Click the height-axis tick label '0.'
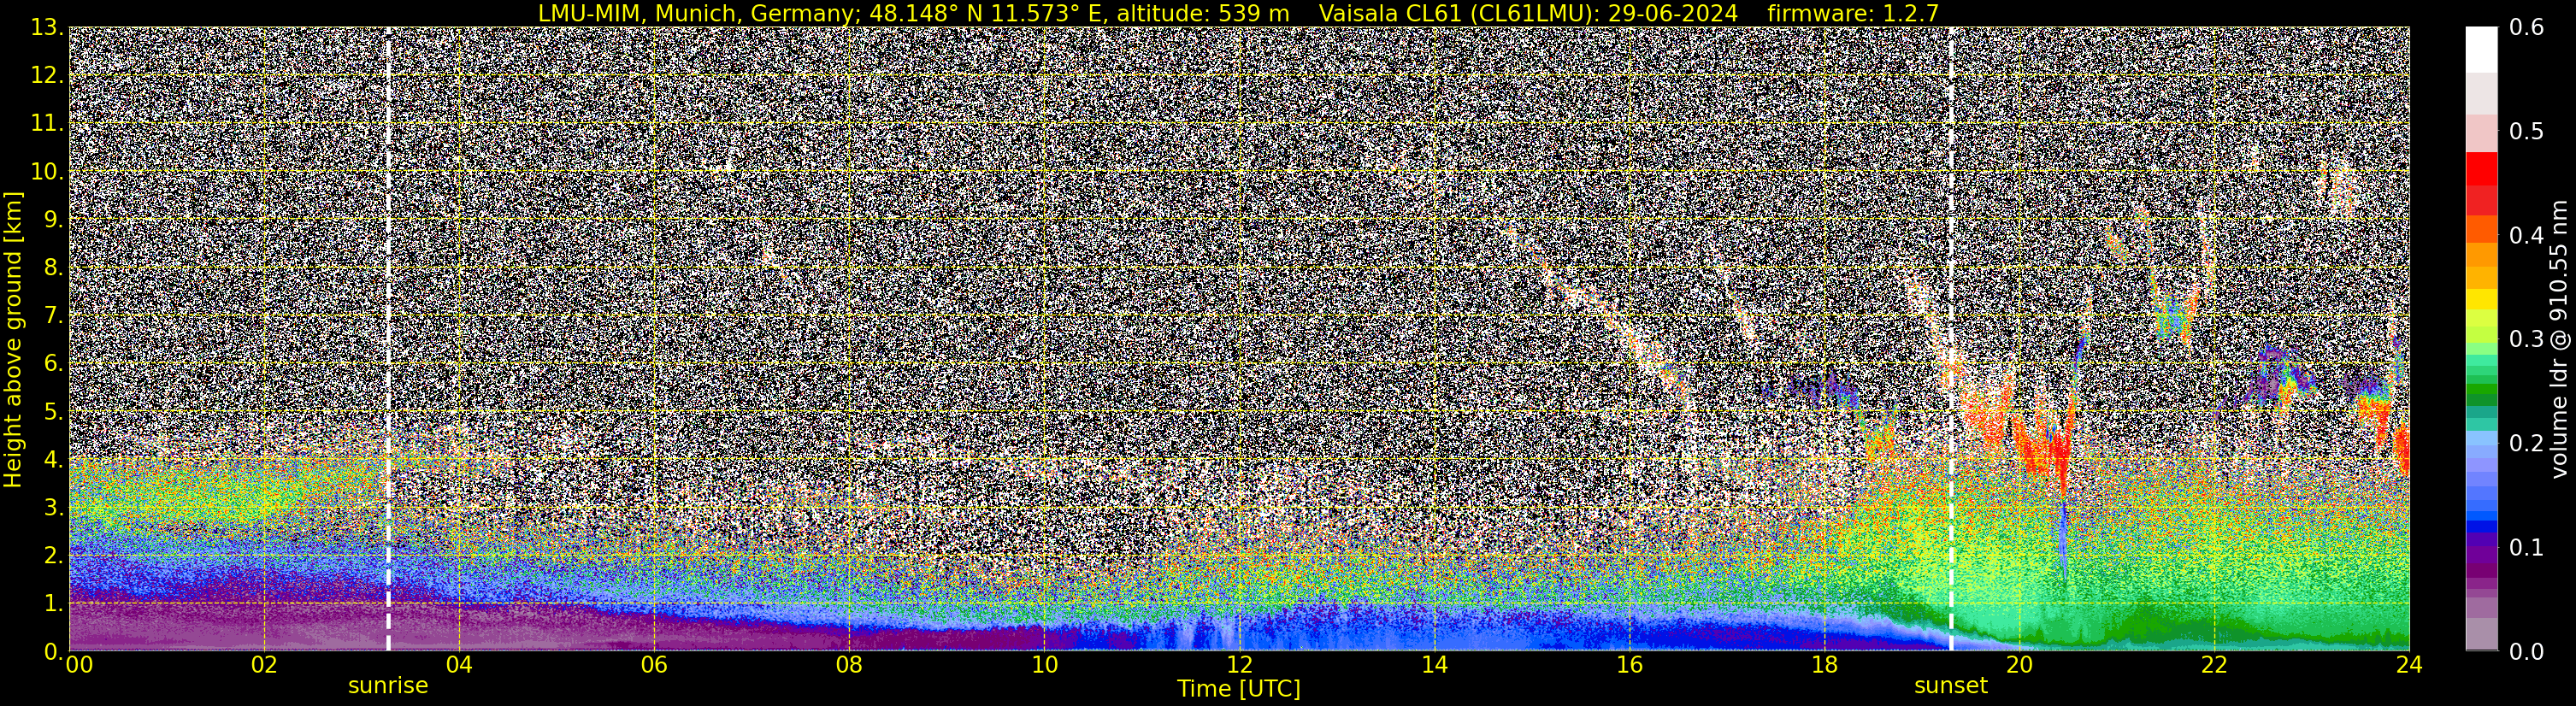2576x706 pixels. pos(54,651)
